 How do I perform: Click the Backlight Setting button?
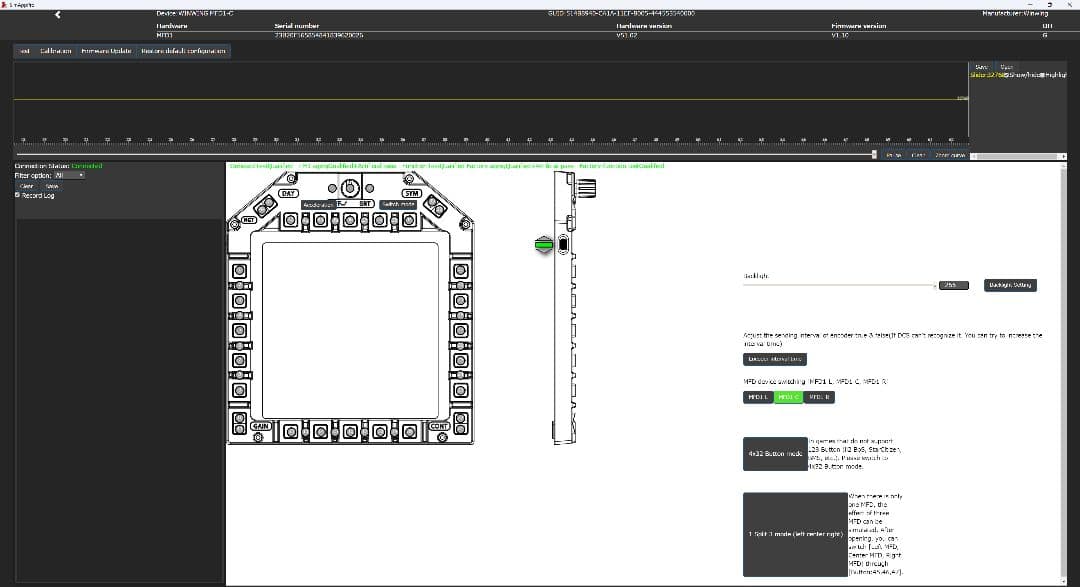coord(1010,285)
